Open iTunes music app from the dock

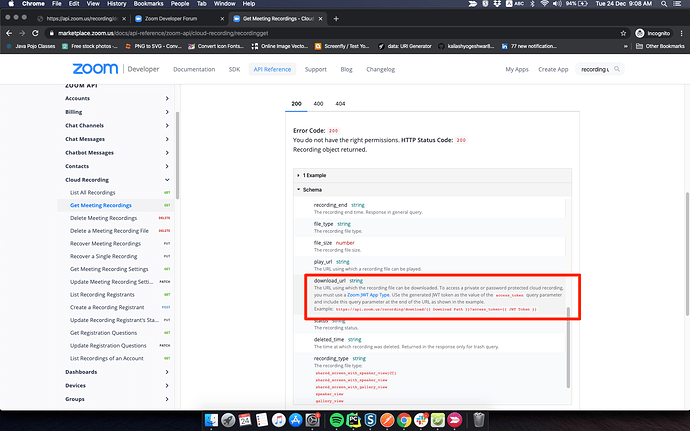(279, 420)
